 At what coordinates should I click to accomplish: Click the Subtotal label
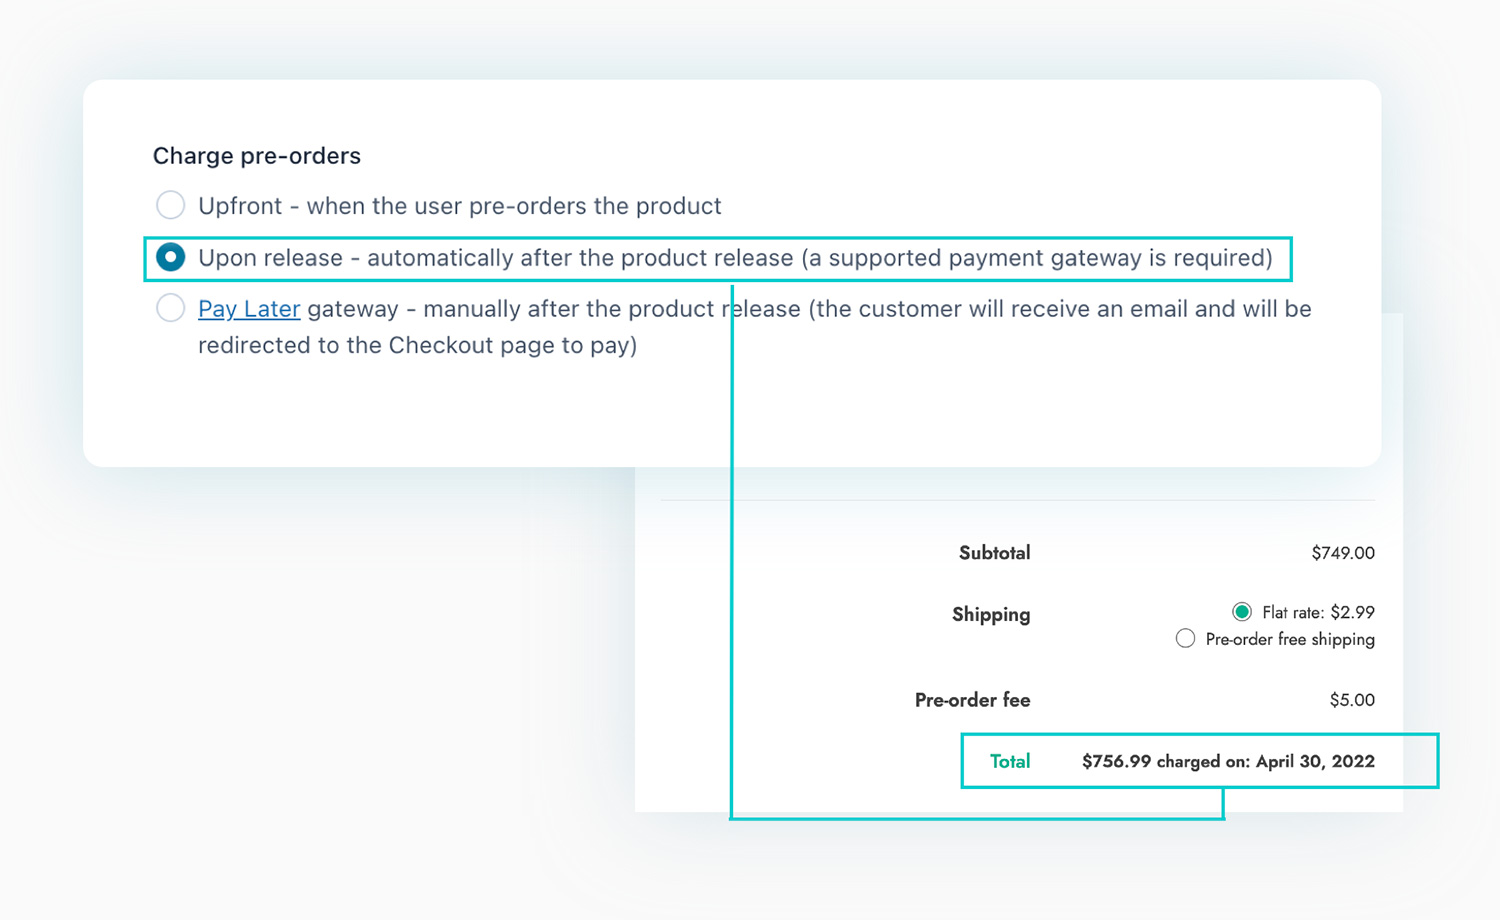pos(993,552)
